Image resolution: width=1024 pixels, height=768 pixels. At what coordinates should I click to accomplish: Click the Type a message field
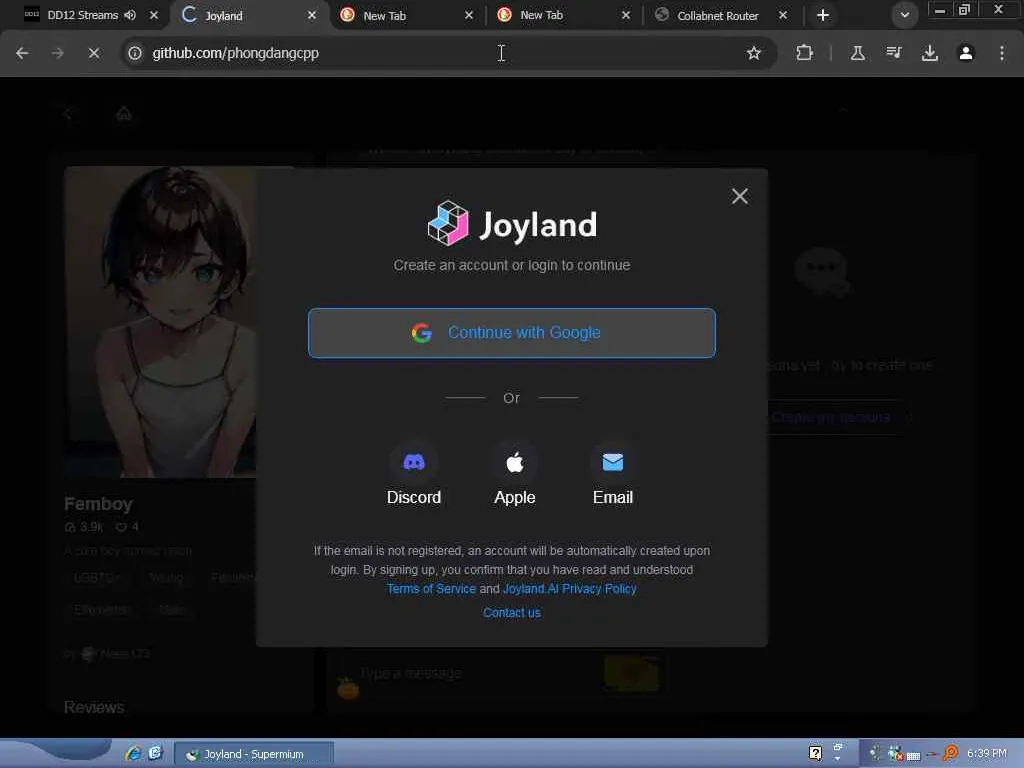click(x=477, y=673)
